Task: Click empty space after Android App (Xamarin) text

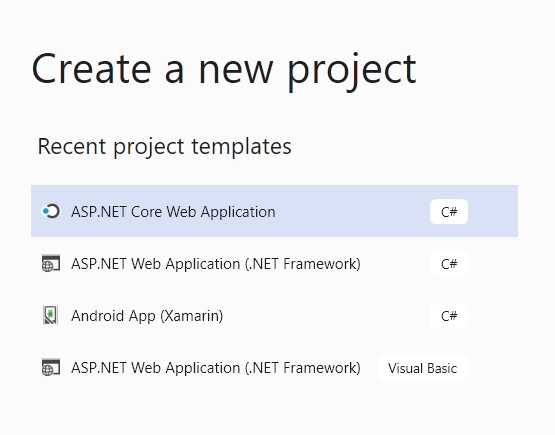Action: click(326, 315)
